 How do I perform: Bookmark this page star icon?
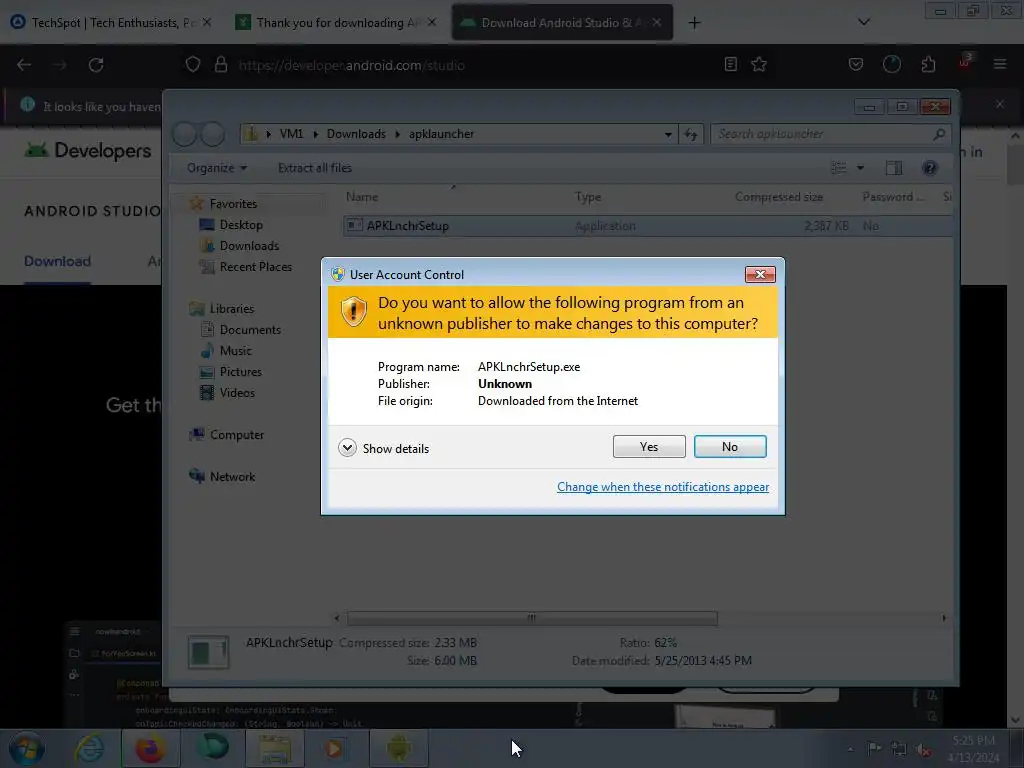click(758, 64)
